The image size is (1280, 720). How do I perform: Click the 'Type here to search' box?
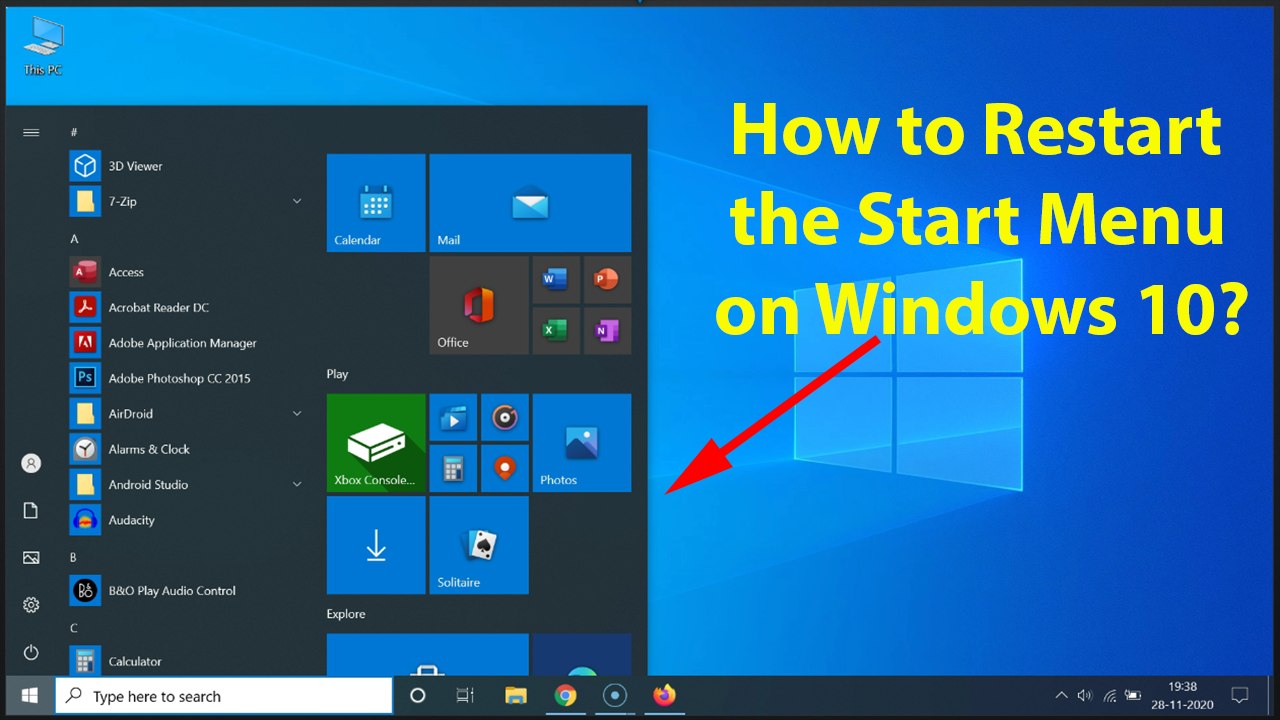coord(224,696)
